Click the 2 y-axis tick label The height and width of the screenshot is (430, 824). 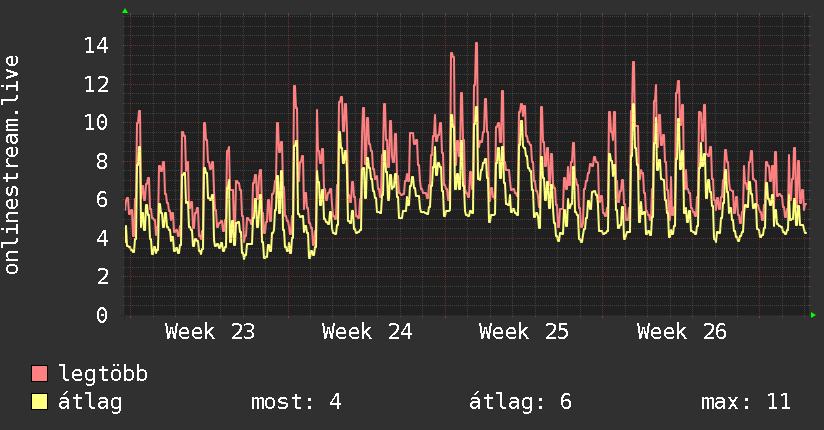(x=102, y=277)
